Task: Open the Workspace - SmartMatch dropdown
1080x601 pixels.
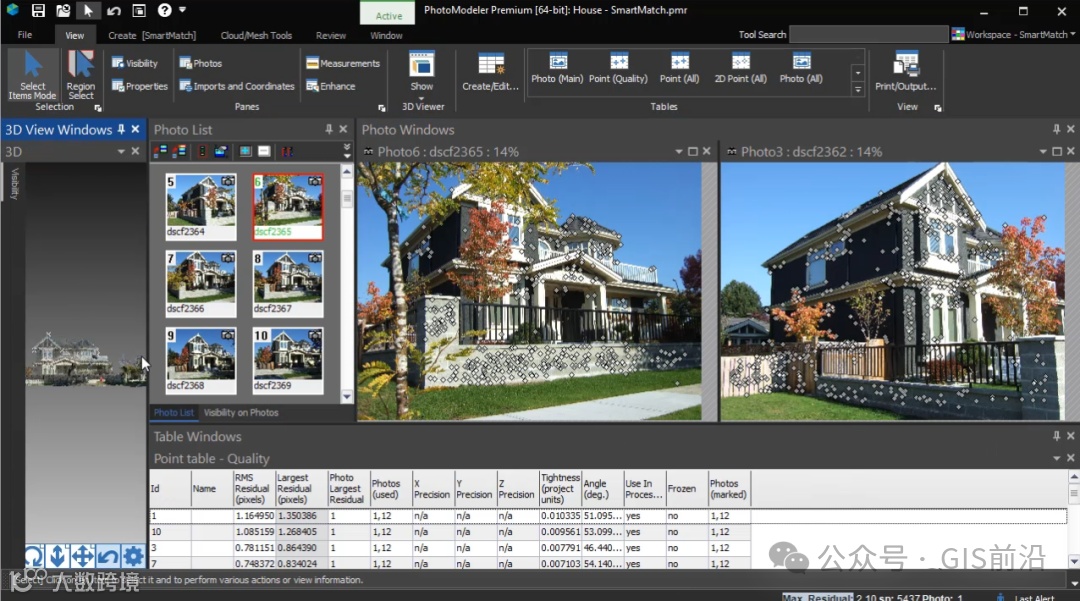Action: click(1013, 34)
